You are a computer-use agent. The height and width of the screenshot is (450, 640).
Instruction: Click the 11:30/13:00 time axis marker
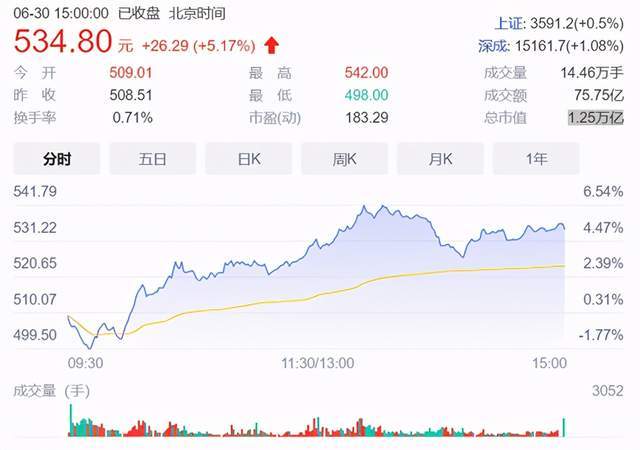(x=318, y=363)
